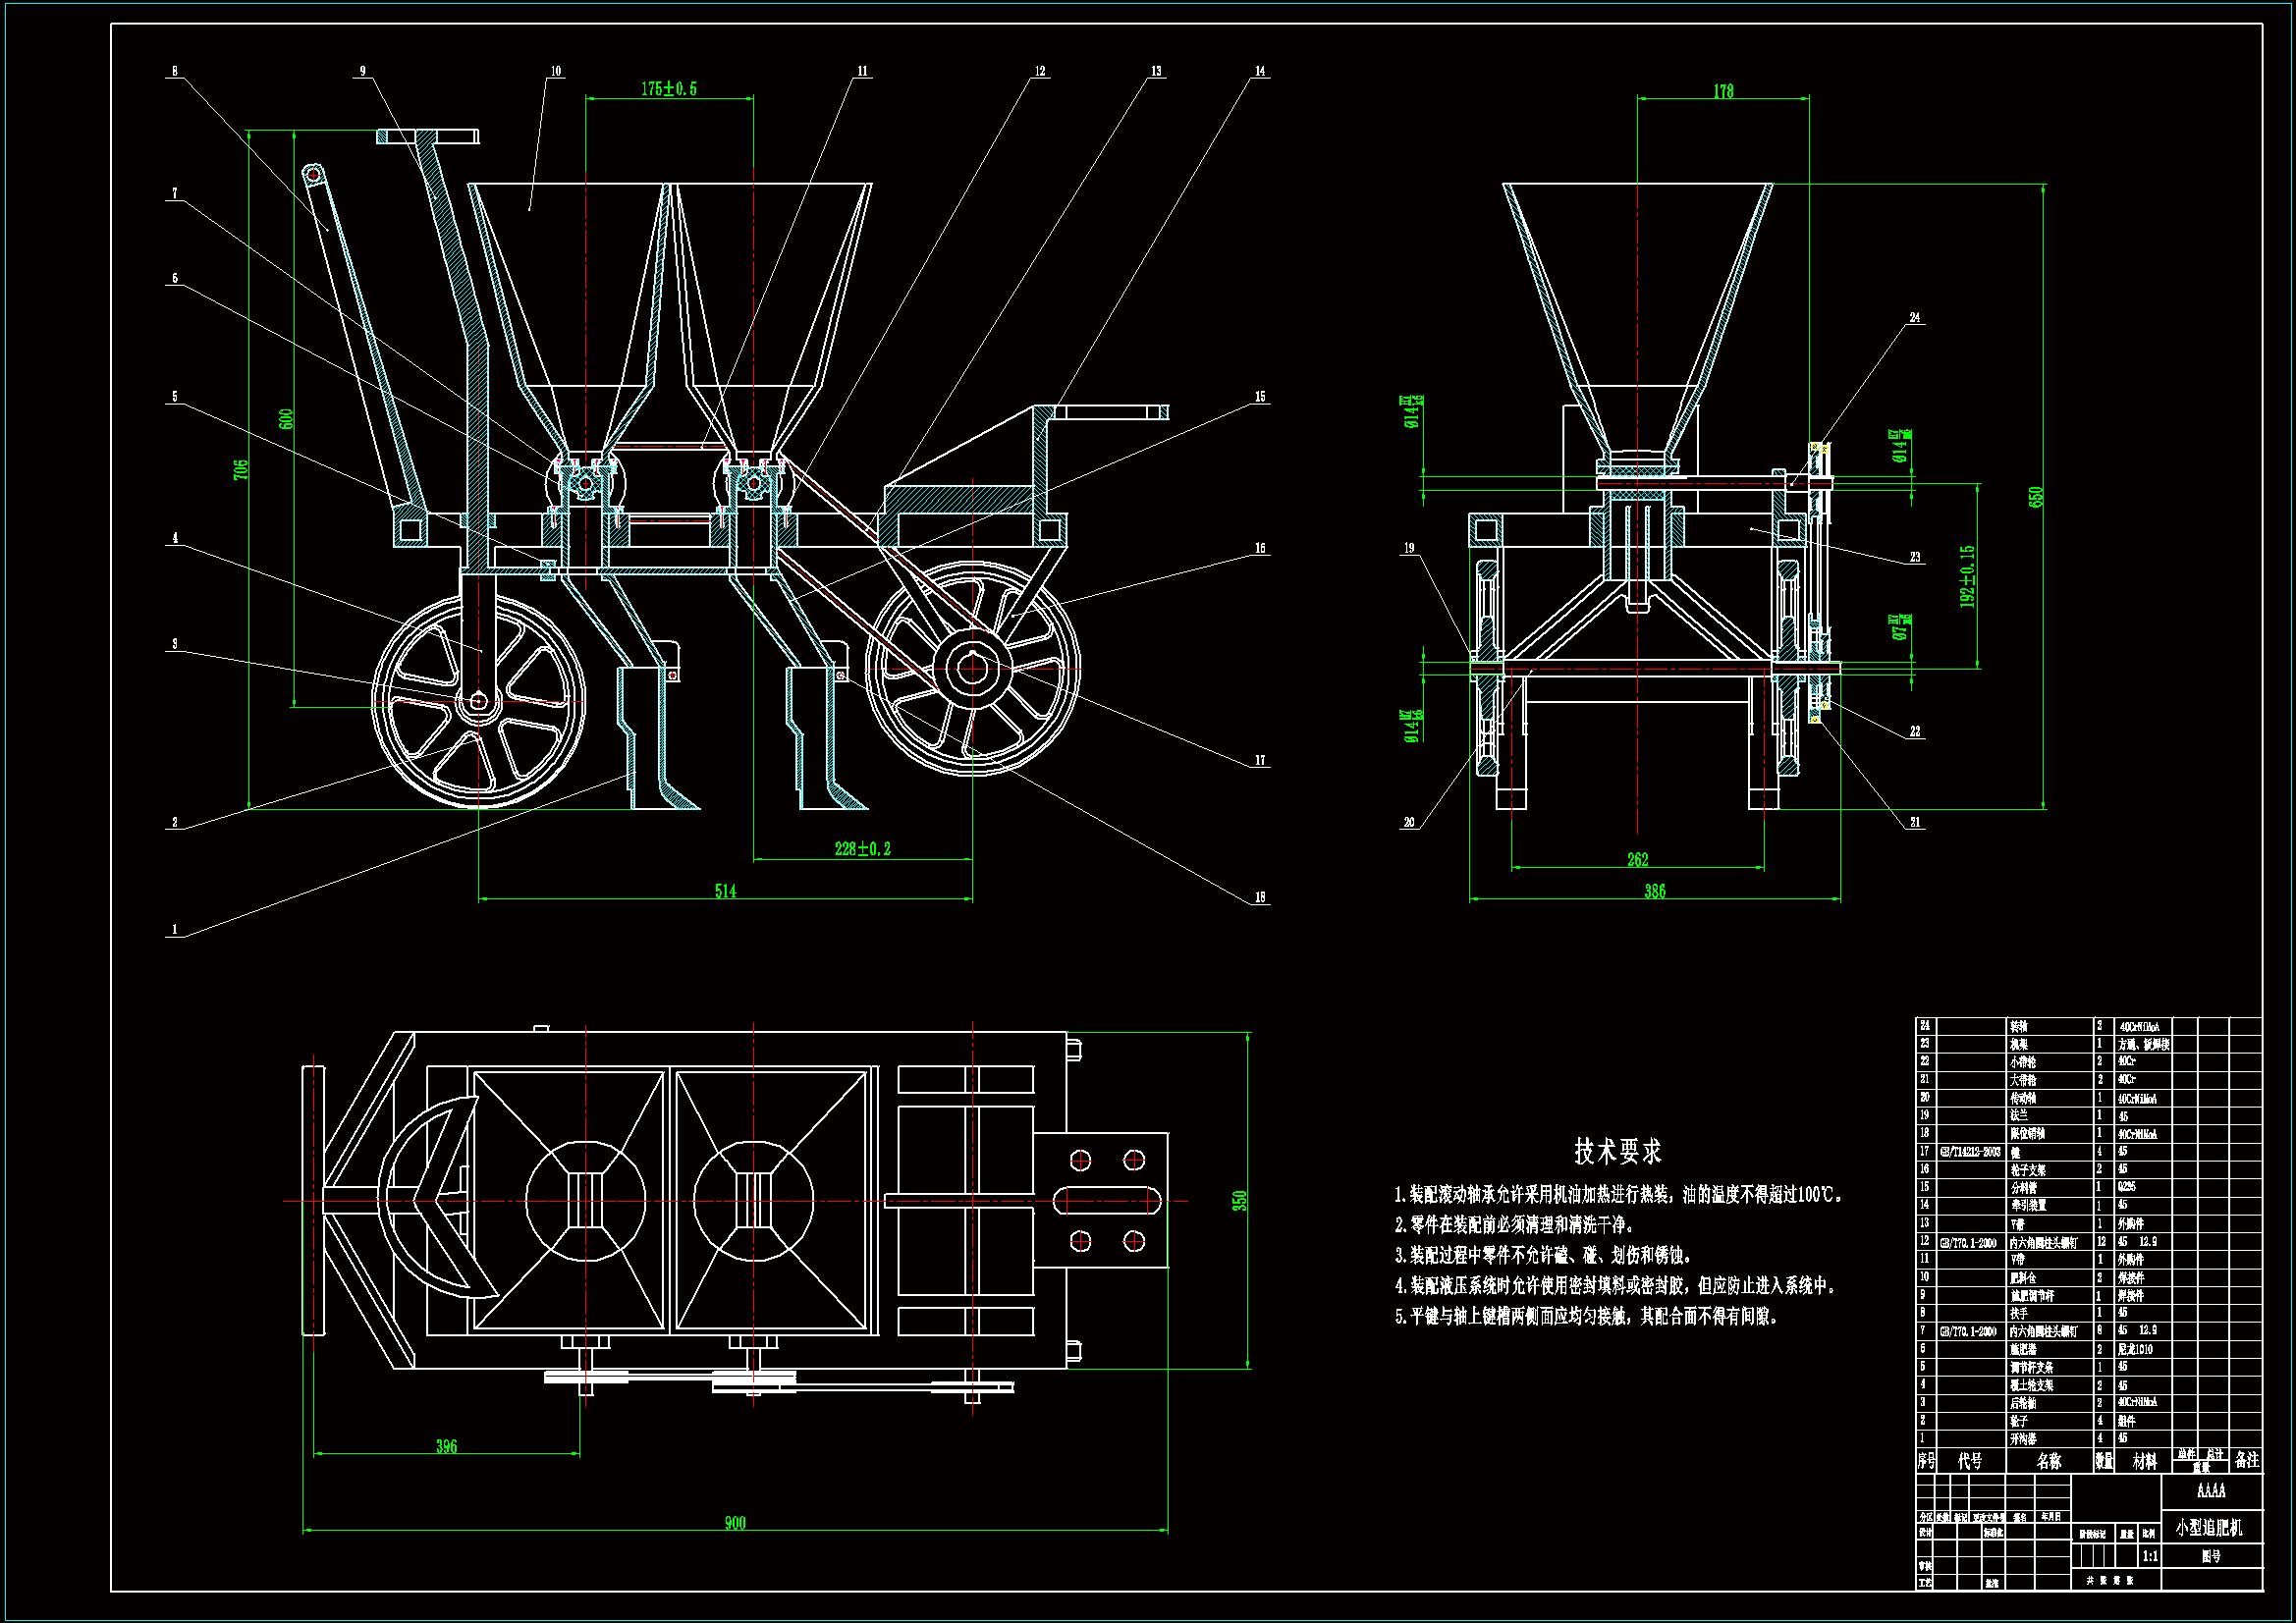
Task: Select the 514 wheelbase dimension text
Action: tap(725, 891)
